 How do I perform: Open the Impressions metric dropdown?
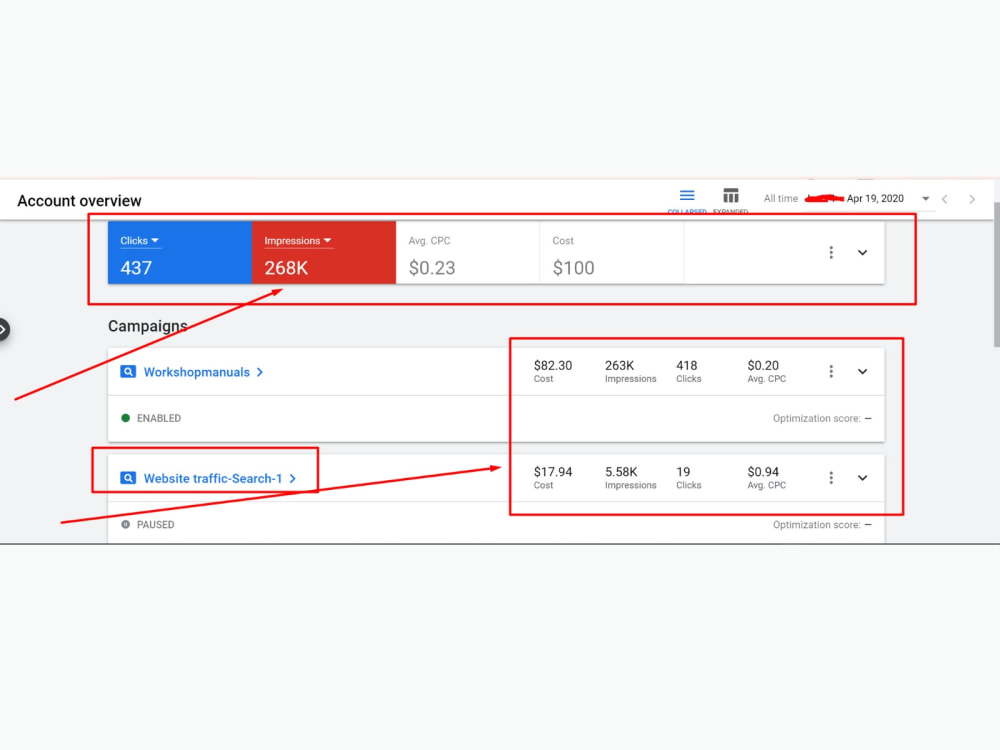298,240
